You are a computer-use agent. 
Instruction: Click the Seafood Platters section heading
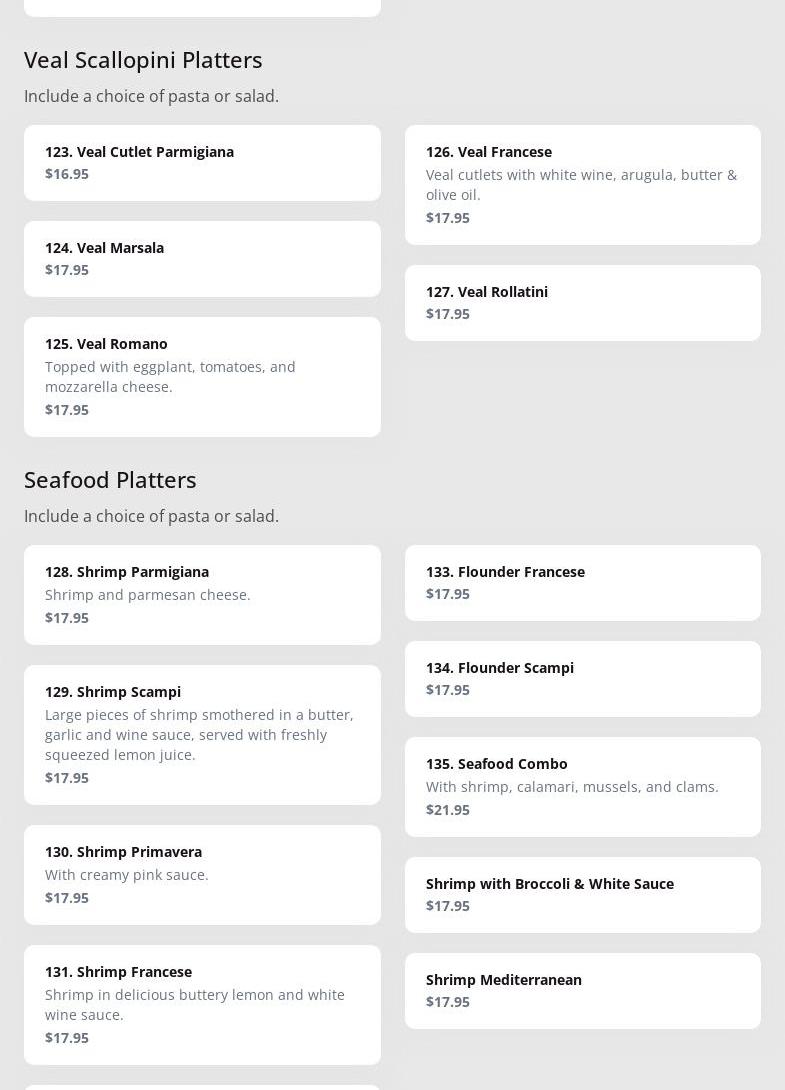coord(110,480)
